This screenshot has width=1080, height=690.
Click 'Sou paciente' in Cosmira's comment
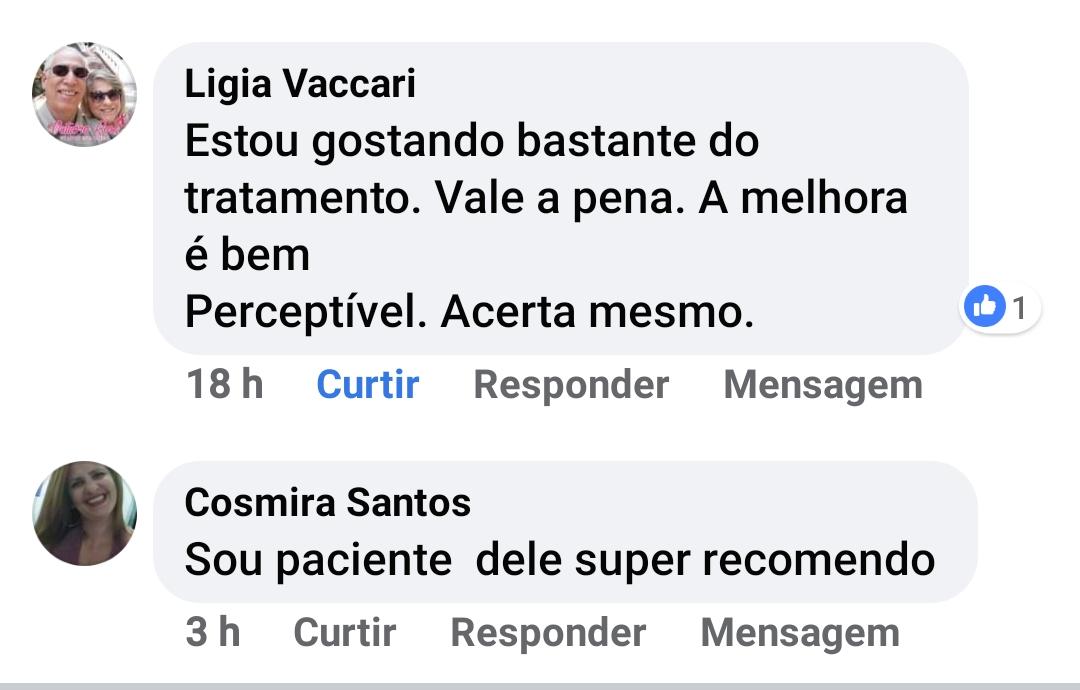pos(318,560)
